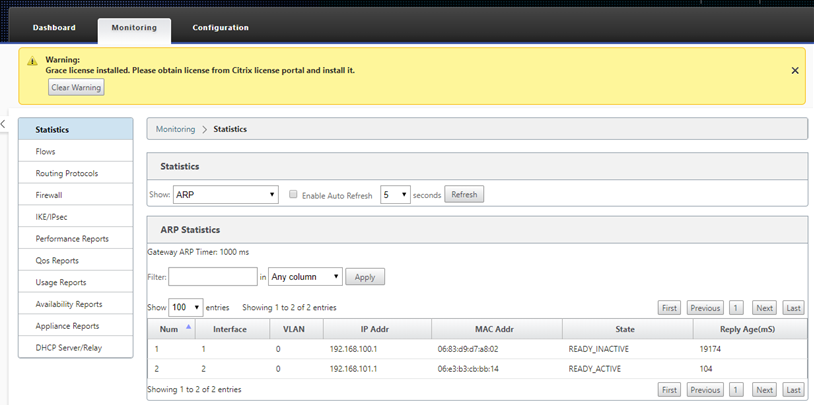The width and height of the screenshot is (814, 405).
Task: Enable the Auto Refresh checkbox
Action: (x=293, y=195)
